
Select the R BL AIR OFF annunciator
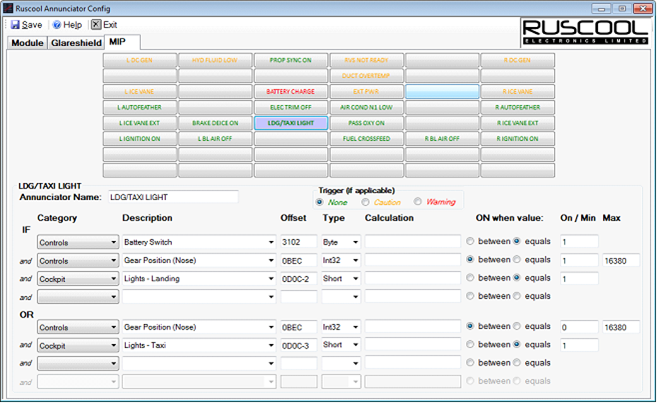442,139
